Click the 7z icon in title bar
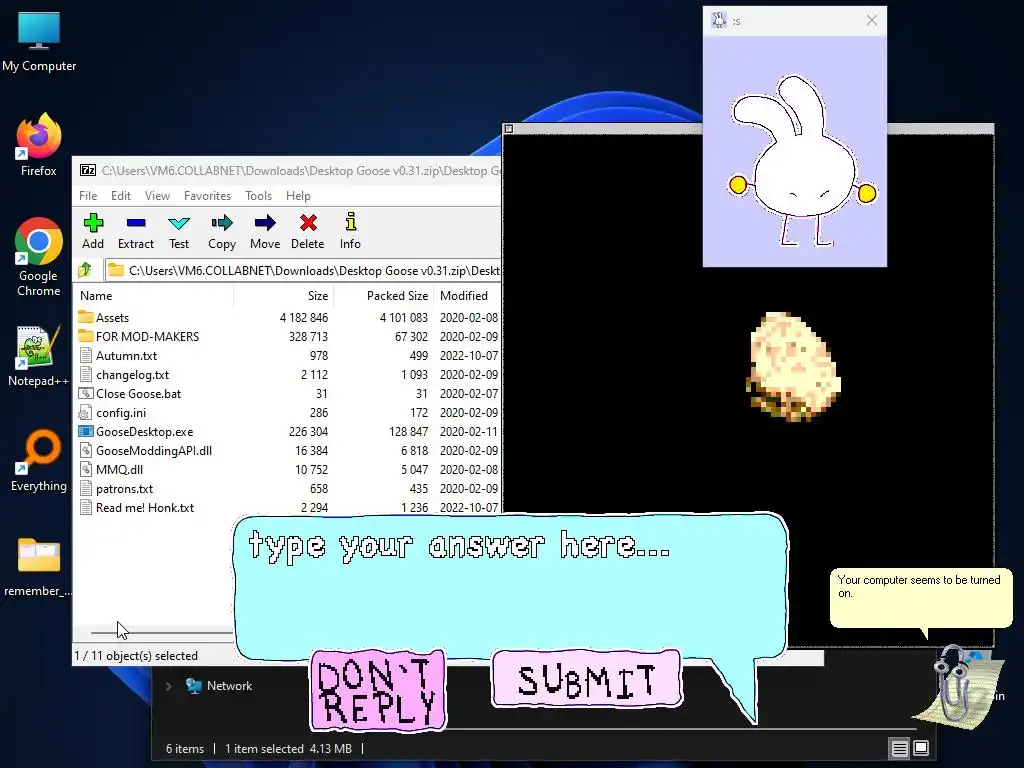The width and height of the screenshot is (1024, 768). coord(88,170)
